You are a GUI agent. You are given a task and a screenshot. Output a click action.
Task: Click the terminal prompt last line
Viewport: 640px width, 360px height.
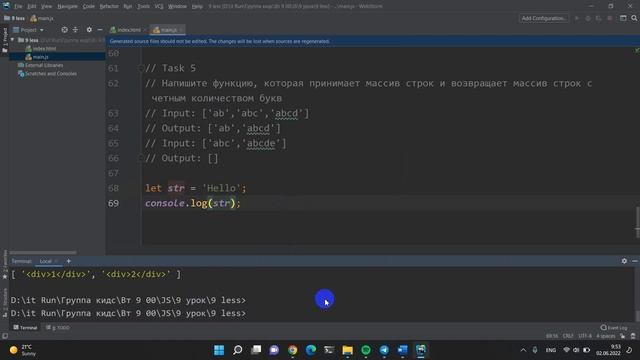coord(128,313)
